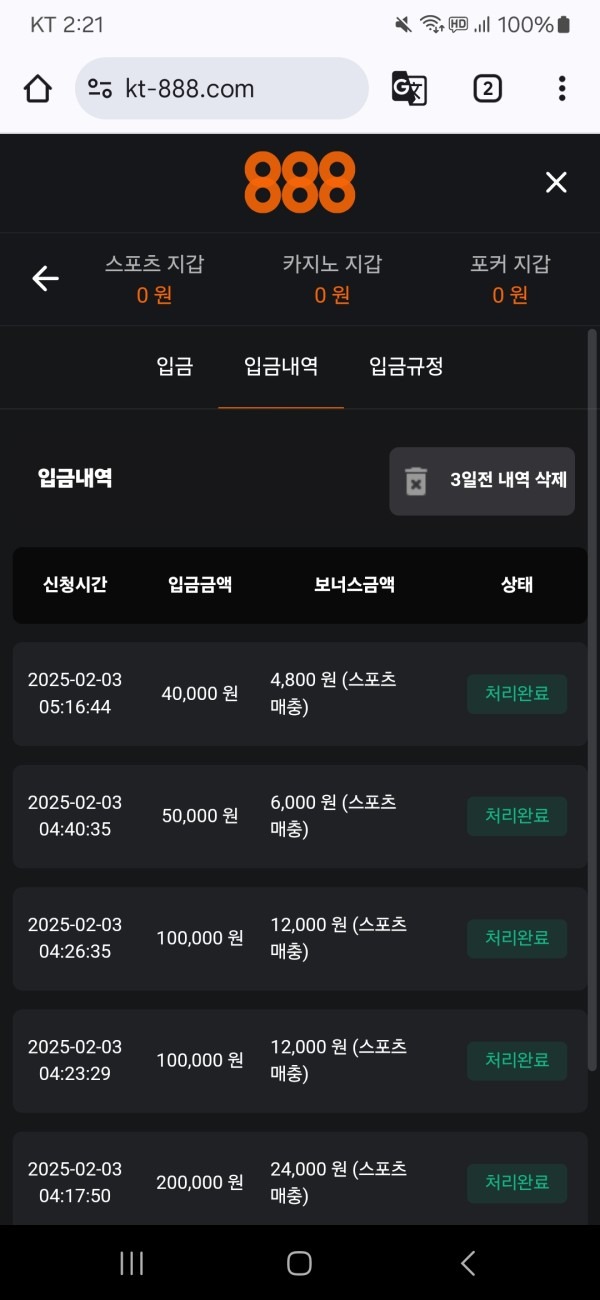The image size is (600, 1300).
Task: Tap the Android home navigation button
Action: tap(298, 1263)
